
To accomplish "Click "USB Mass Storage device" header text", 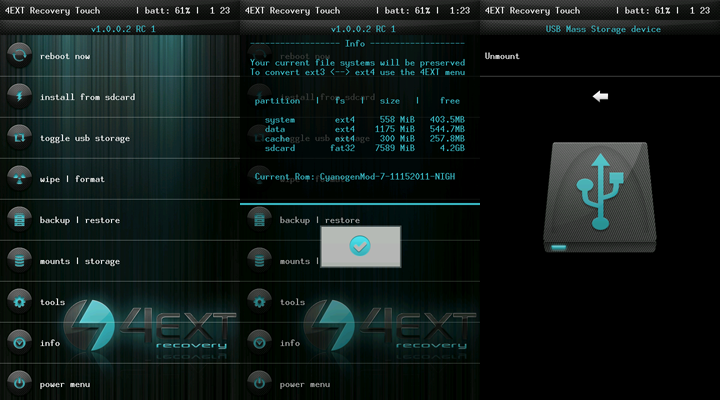I will [x=603, y=29].
